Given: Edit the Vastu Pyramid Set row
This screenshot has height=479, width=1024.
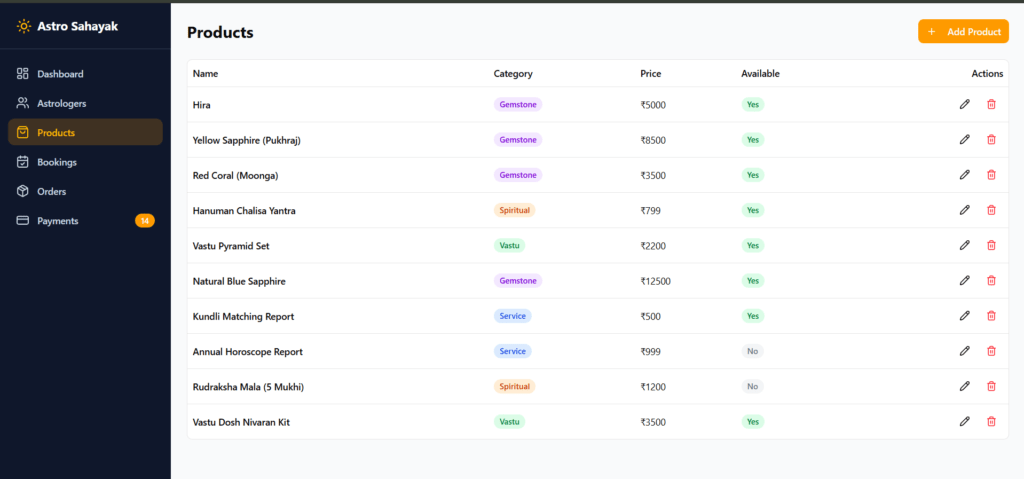Looking at the screenshot, I should tap(964, 245).
